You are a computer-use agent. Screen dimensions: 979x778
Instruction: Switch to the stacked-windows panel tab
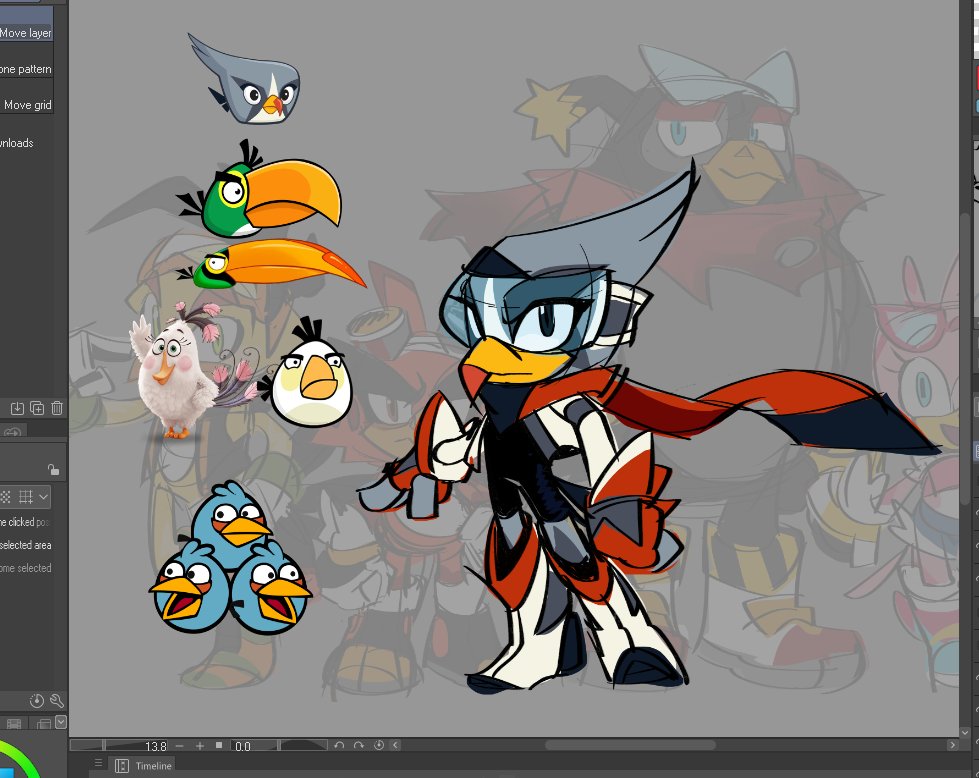[44, 724]
